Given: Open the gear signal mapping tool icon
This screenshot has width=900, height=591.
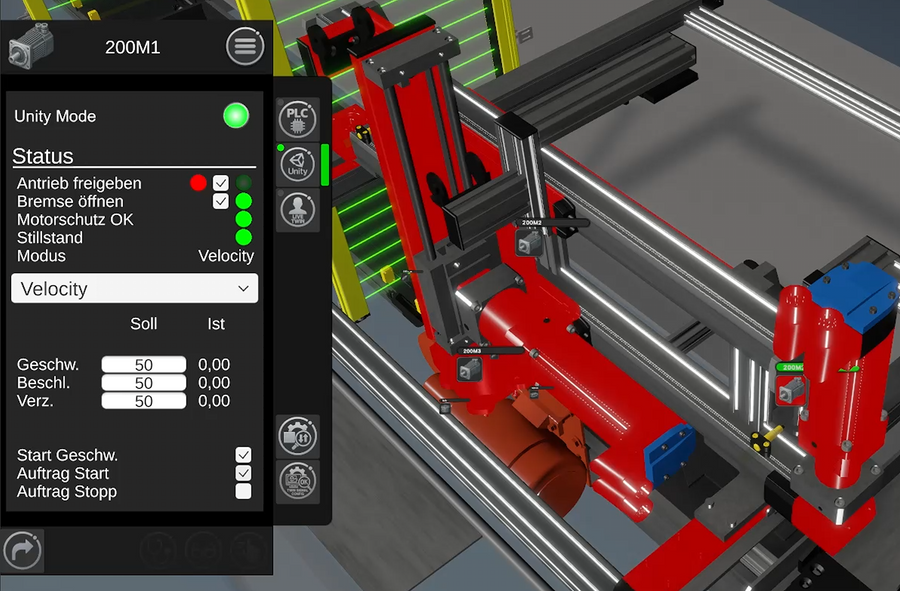Looking at the screenshot, I should point(297,436).
